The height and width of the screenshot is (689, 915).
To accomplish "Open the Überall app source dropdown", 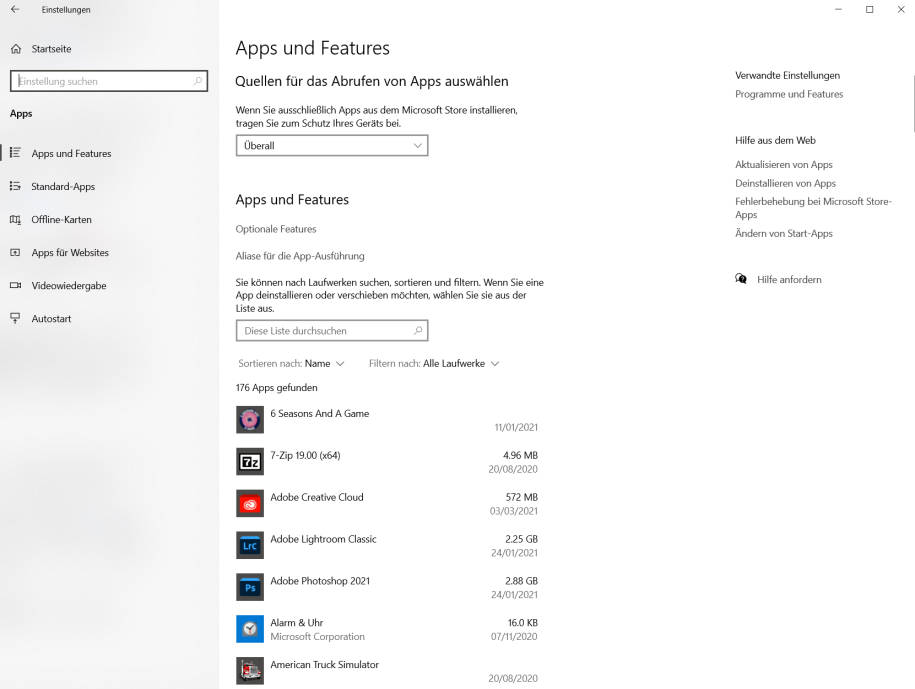I will [332, 145].
